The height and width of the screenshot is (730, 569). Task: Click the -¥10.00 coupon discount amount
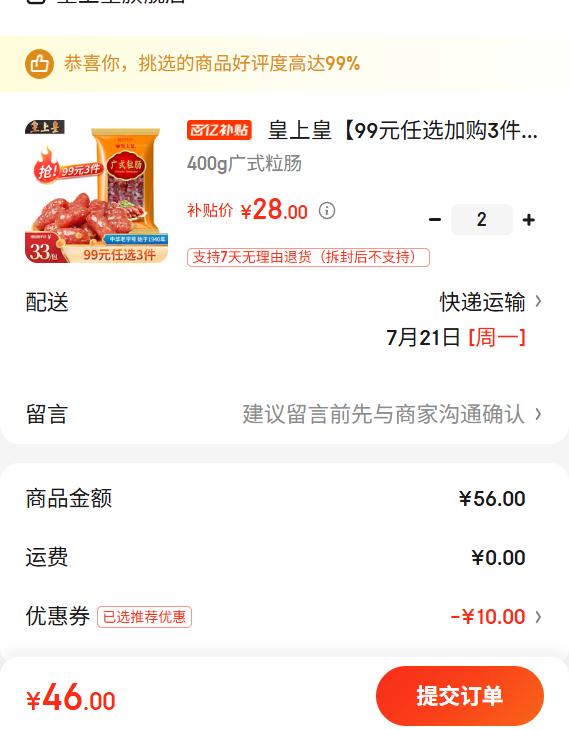[488, 617]
